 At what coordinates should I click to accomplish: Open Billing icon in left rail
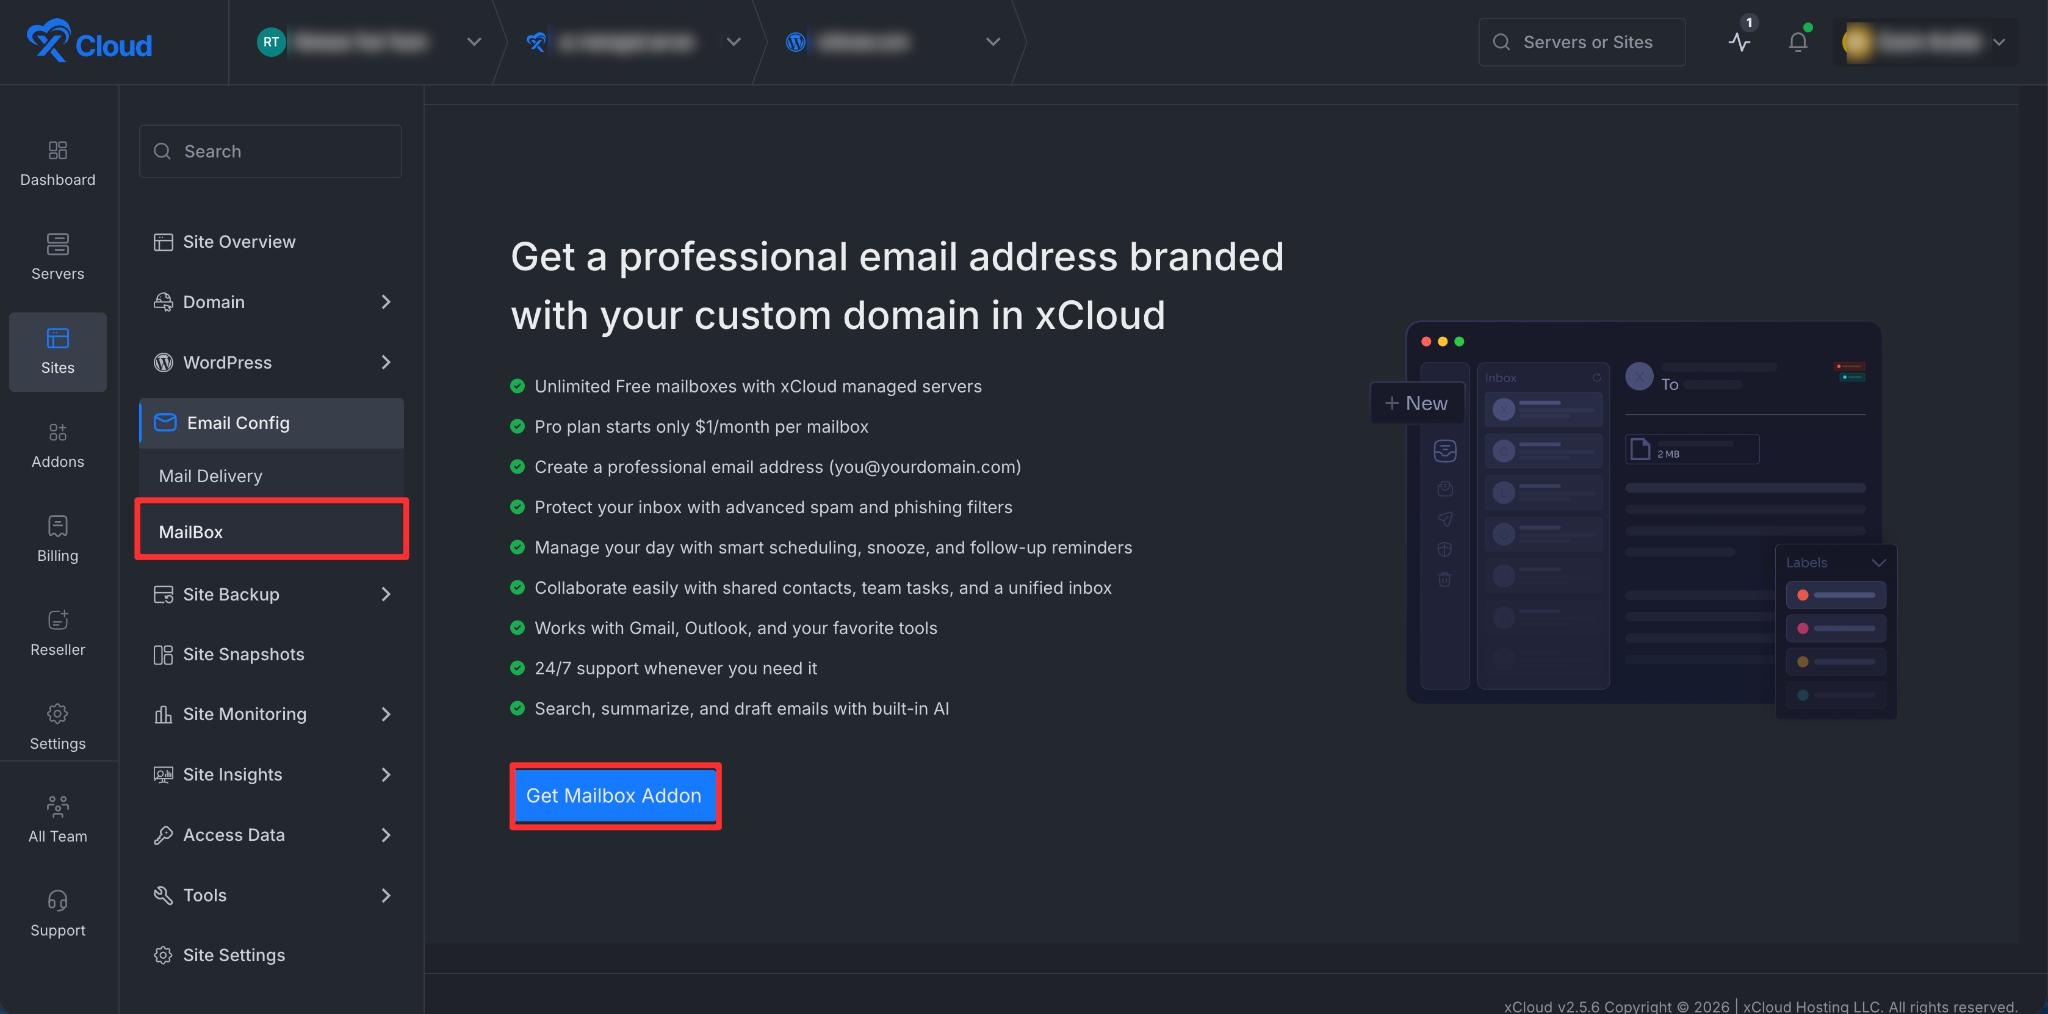click(58, 526)
